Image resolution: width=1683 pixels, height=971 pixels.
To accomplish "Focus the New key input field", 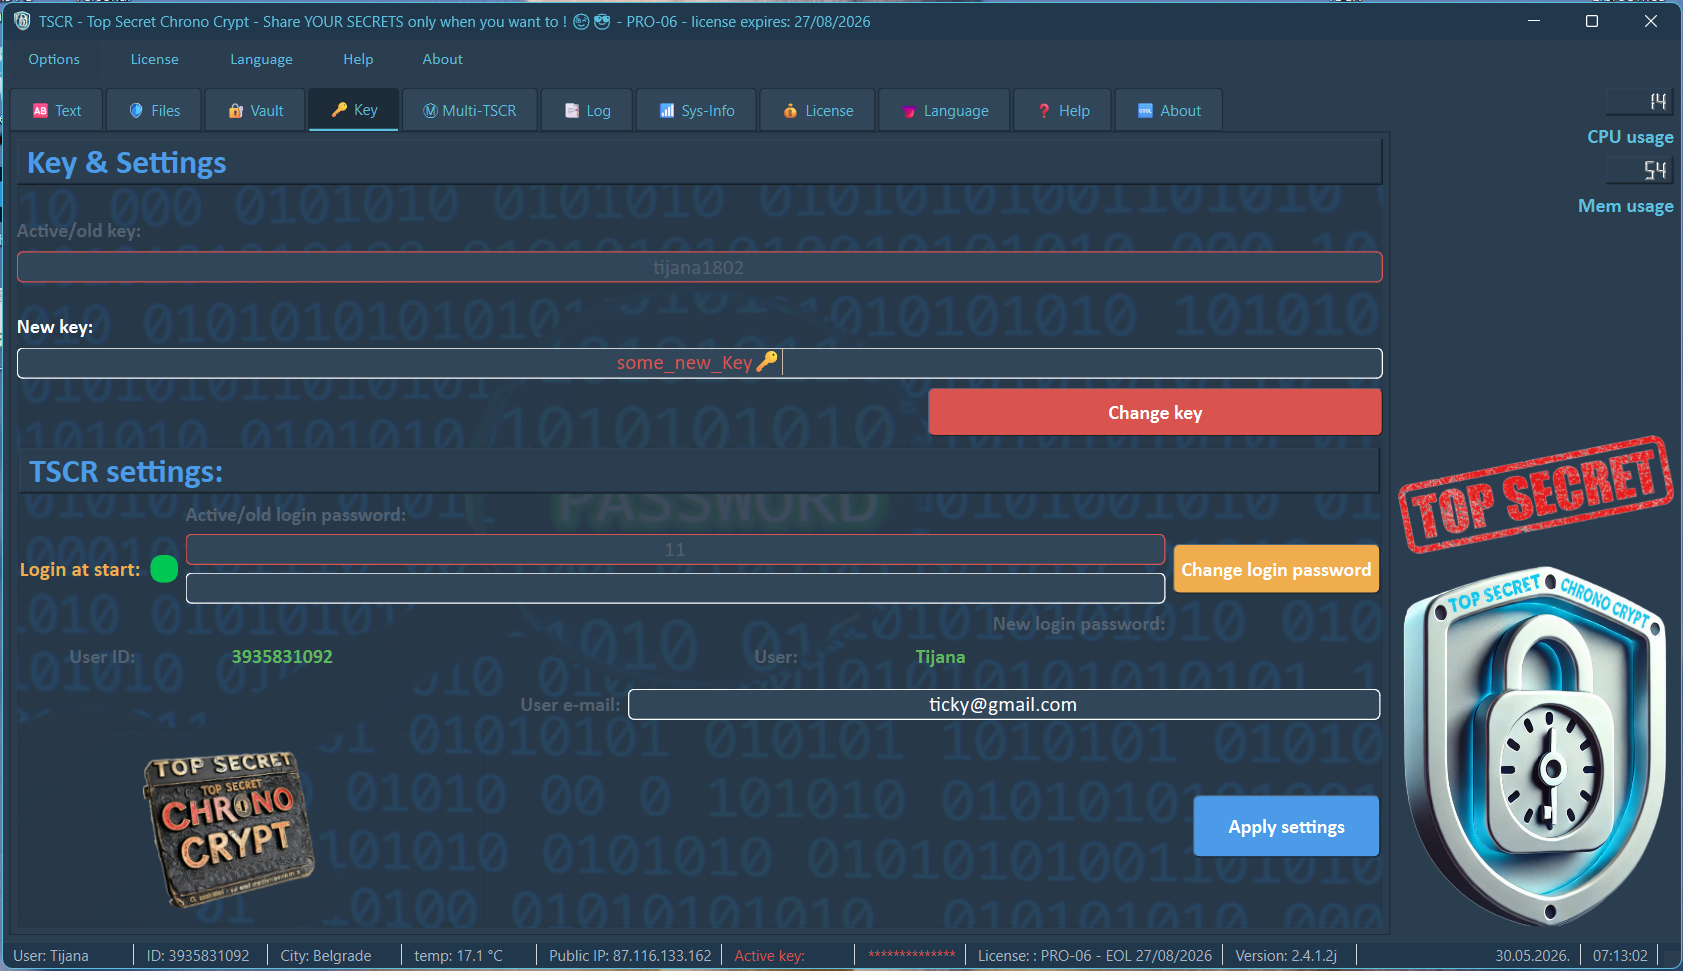I will point(700,363).
